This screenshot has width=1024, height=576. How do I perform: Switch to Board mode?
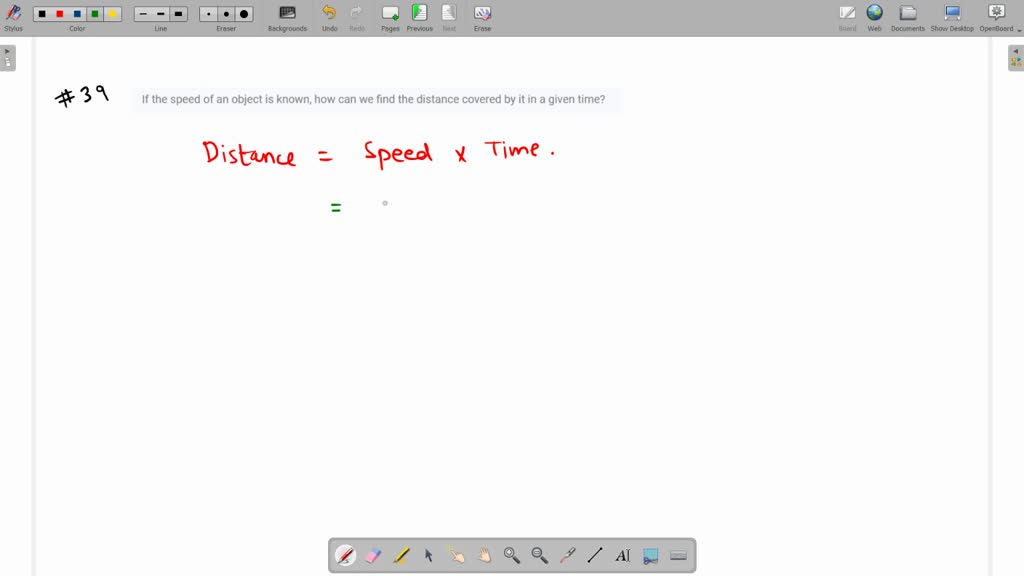(846, 15)
